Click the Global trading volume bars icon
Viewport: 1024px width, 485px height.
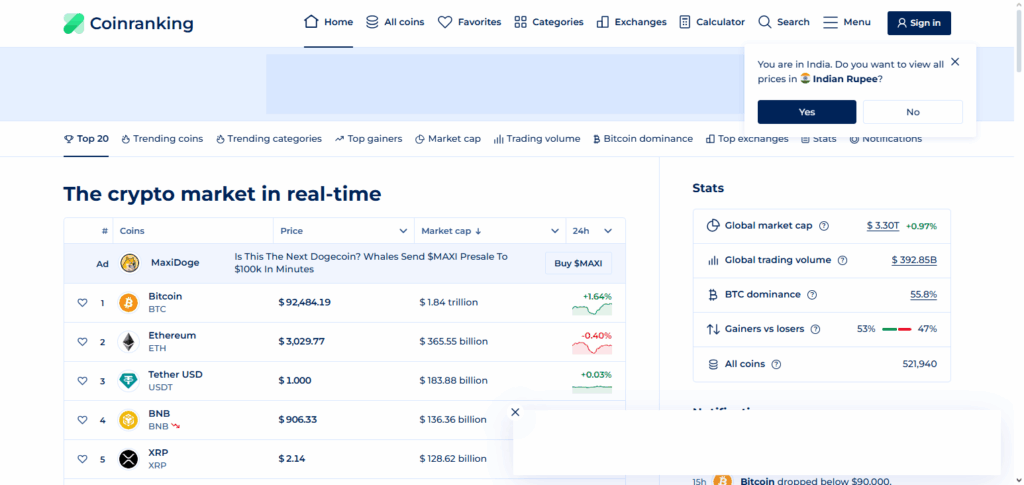tap(712, 260)
